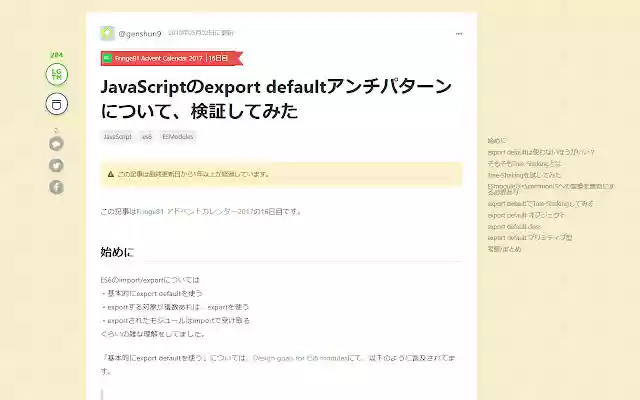Click the article title 'JavaScriptのexport defaultアンチパターン'
The image size is (640, 400).
(x=276, y=99)
